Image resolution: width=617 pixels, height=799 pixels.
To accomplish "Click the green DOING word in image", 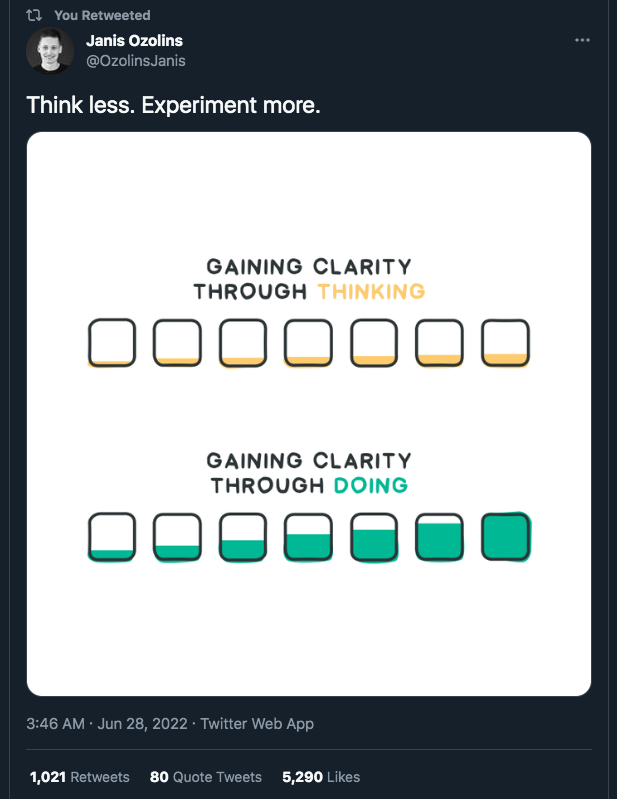I will pyautogui.click(x=371, y=486).
